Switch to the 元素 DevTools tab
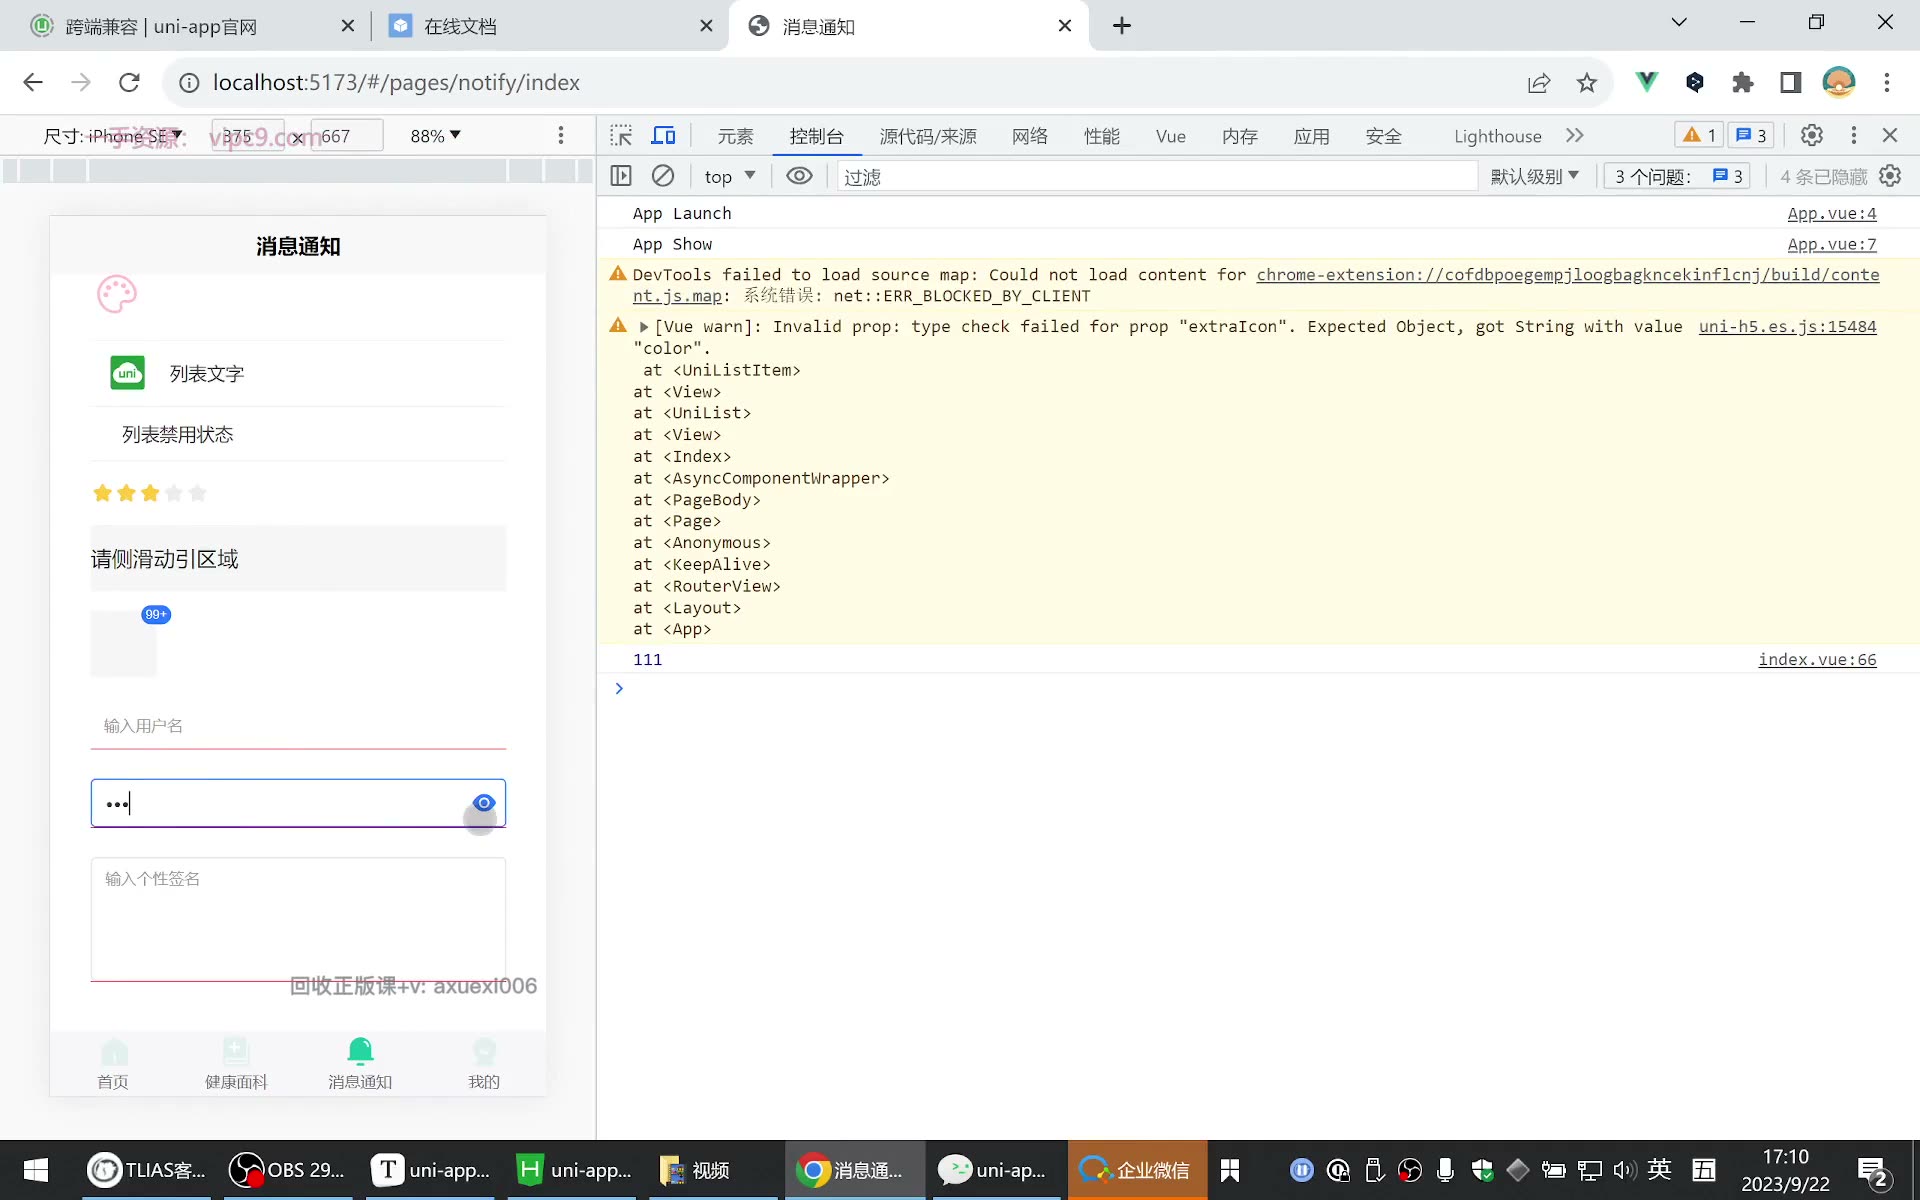The height and width of the screenshot is (1200, 1920). pos(735,136)
